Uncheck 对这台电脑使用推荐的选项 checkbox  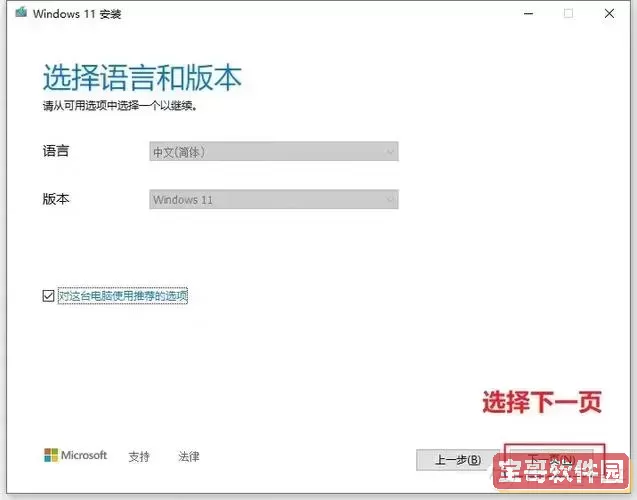(48, 296)
